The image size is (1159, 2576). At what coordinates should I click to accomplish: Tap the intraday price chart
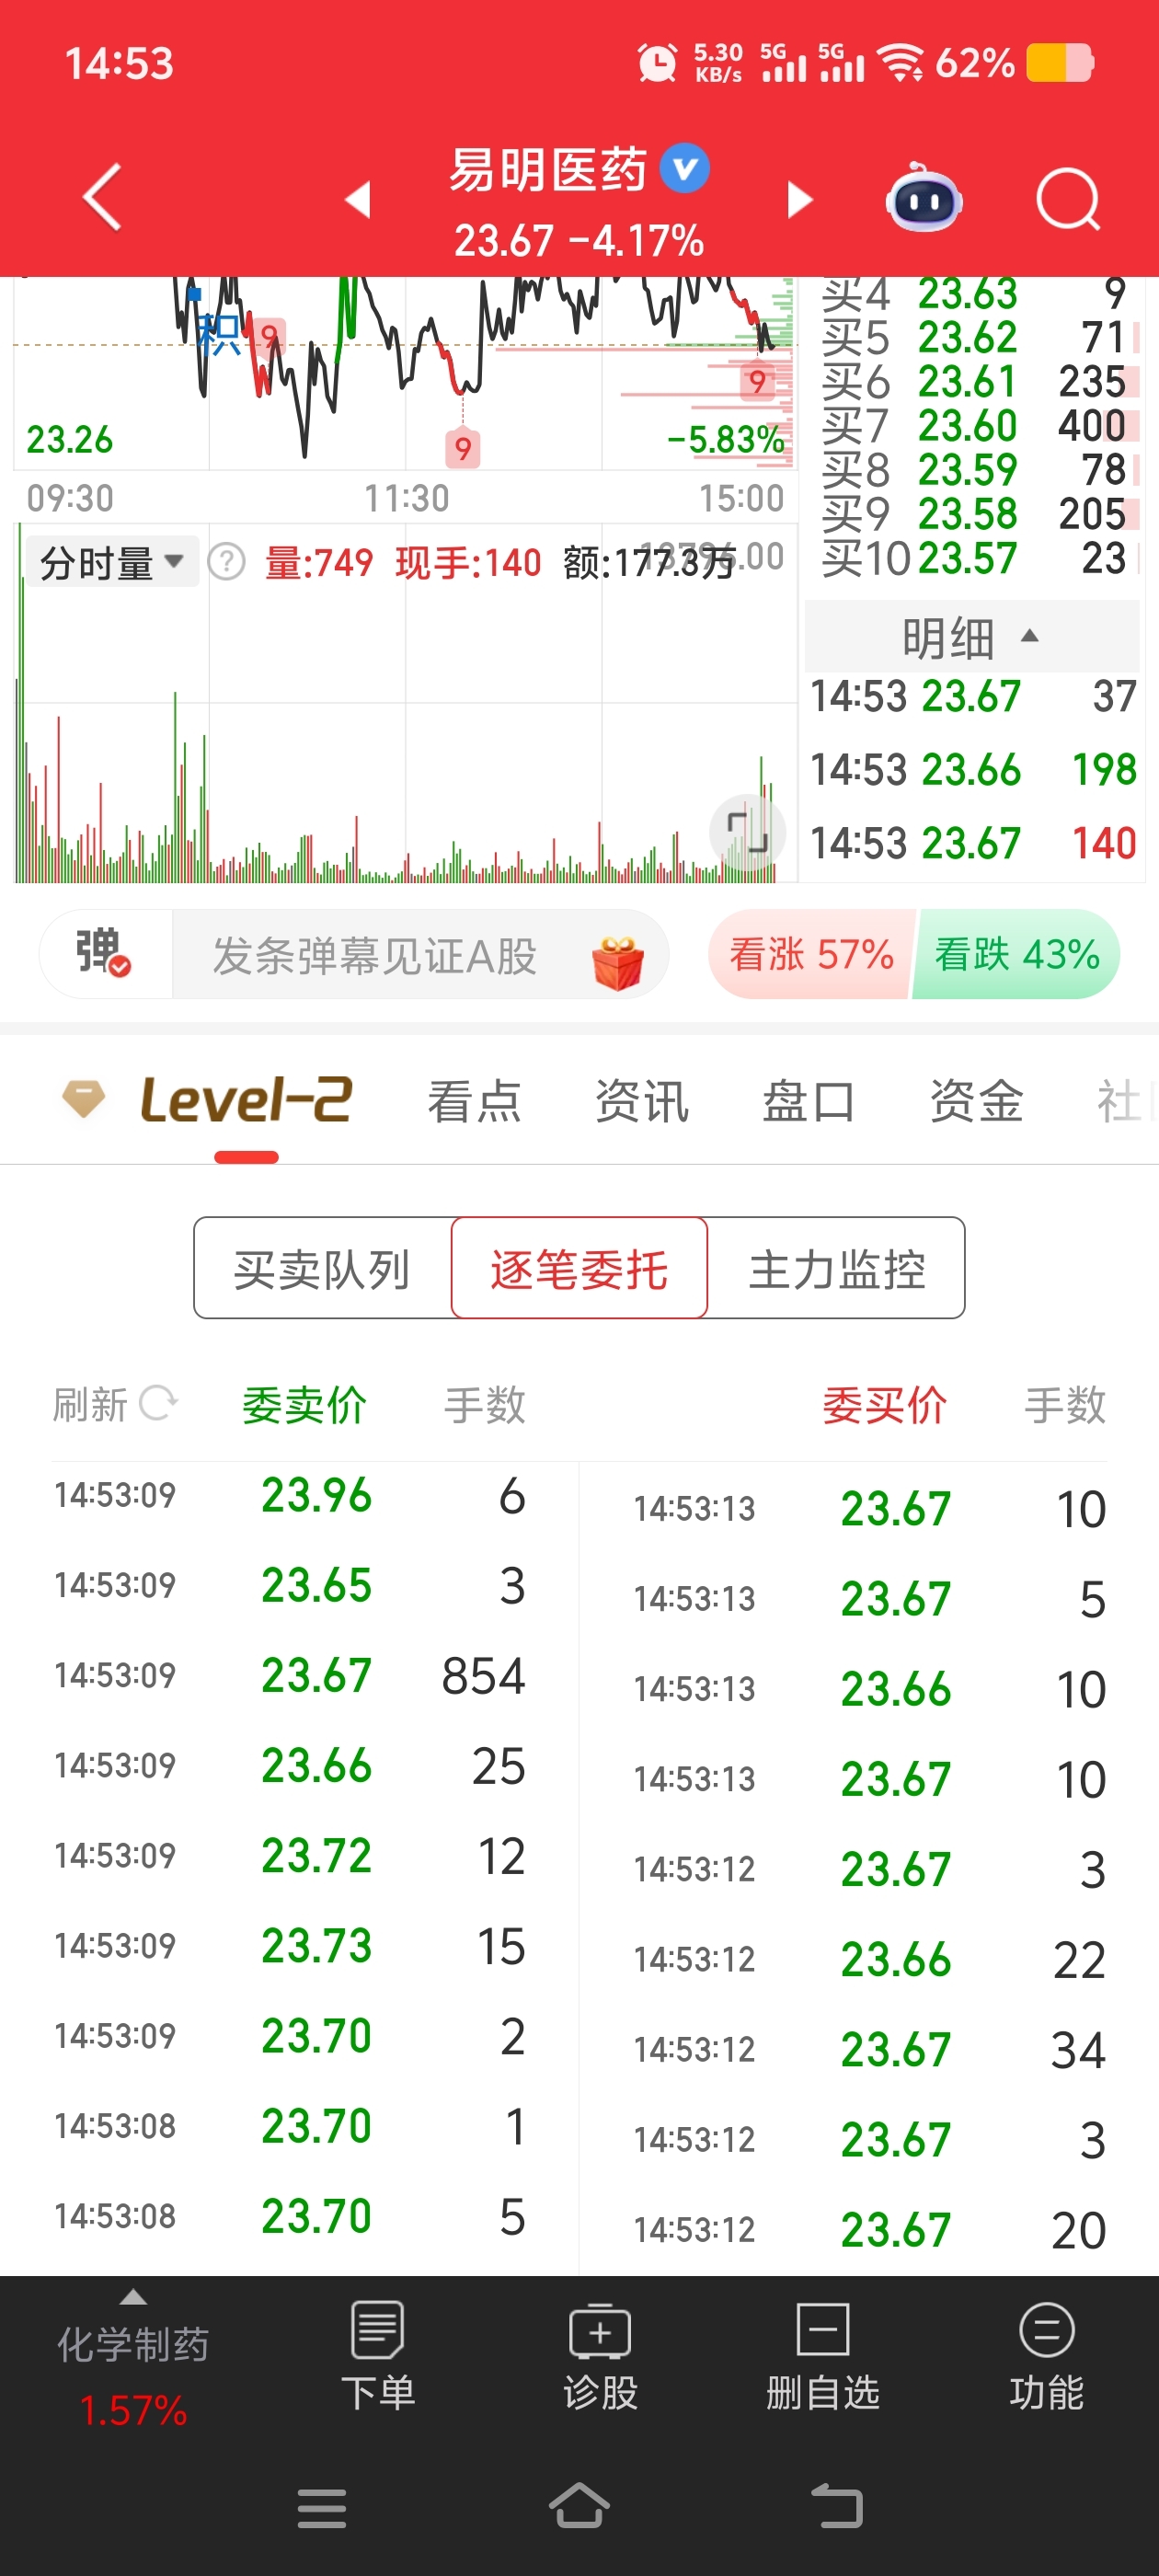(x=404, y=372)
